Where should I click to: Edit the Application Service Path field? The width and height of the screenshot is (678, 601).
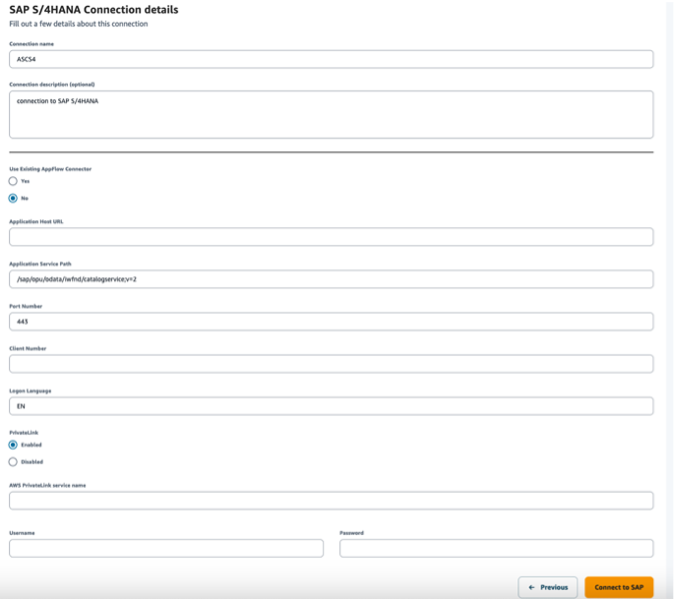coord(331,279)
